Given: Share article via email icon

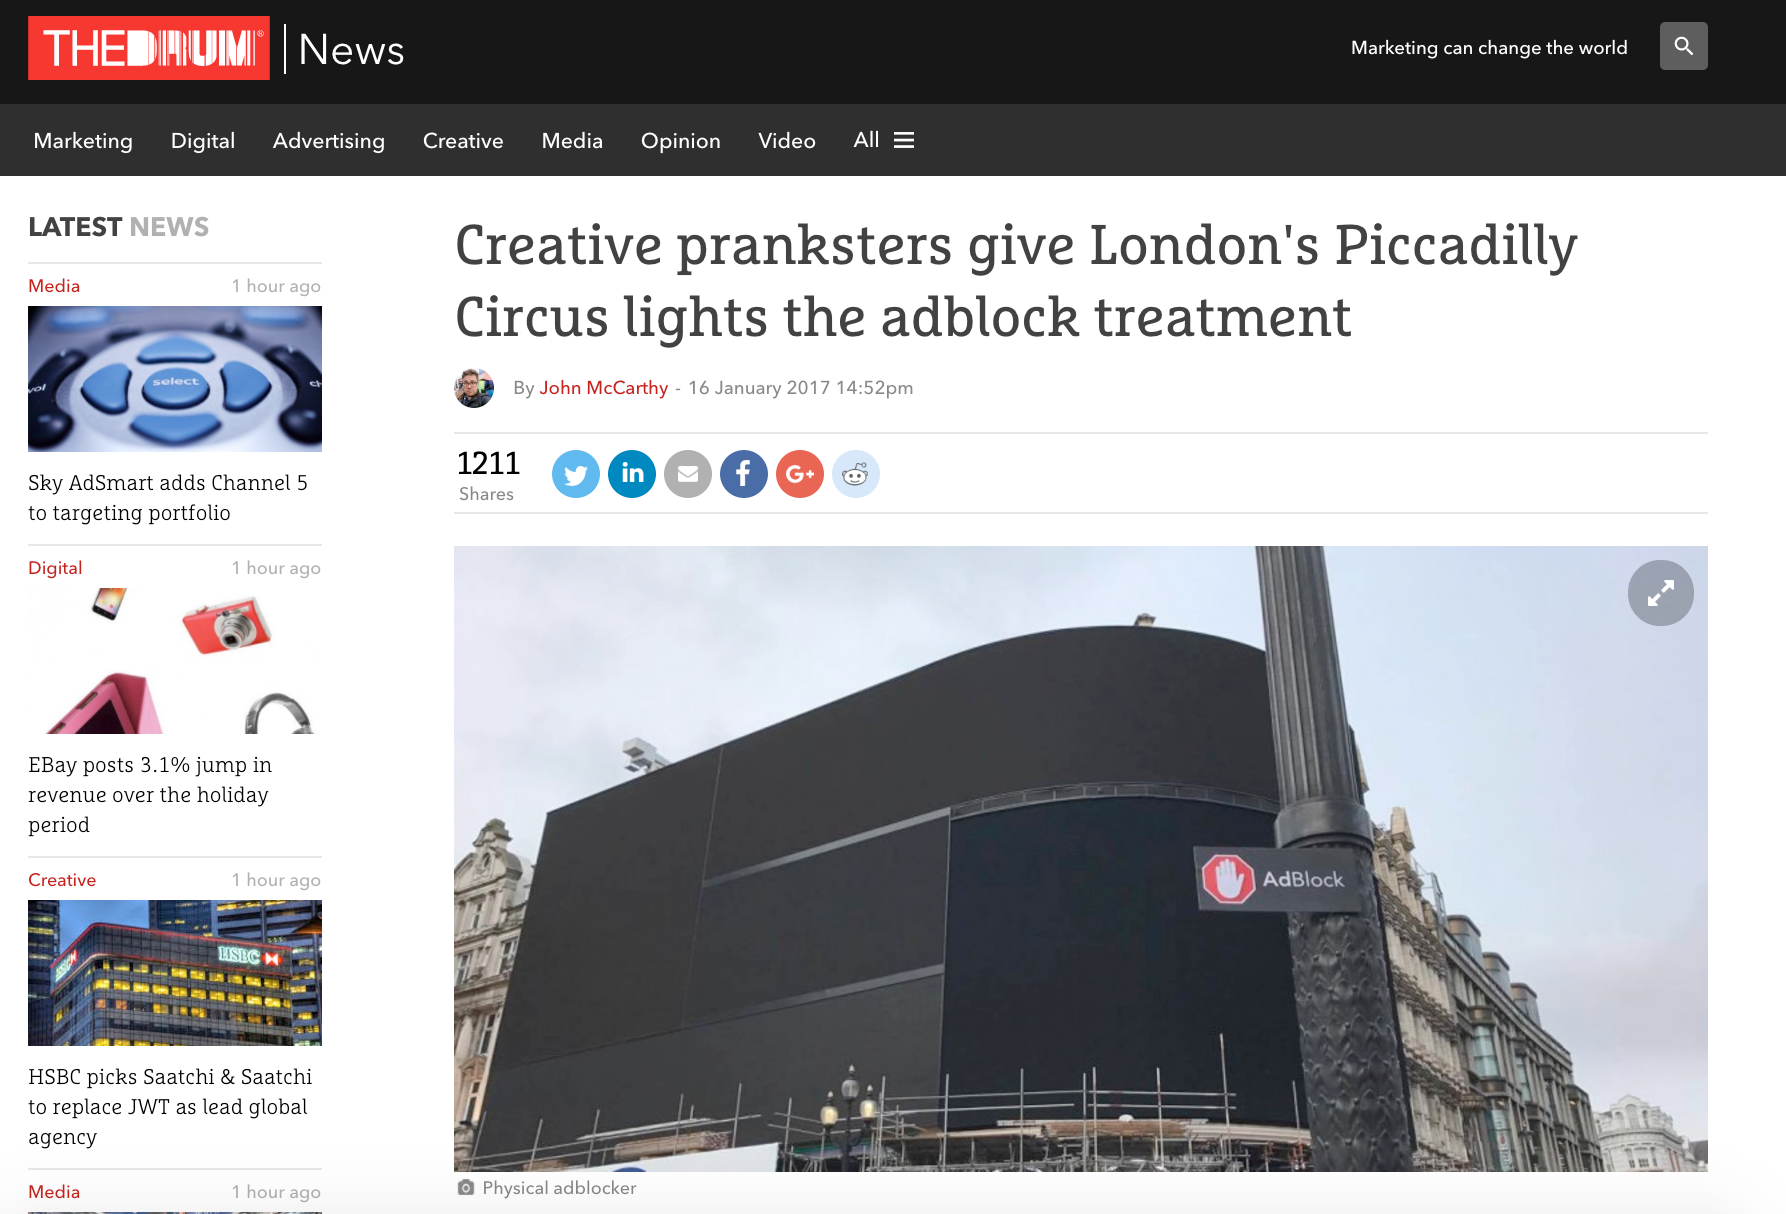Looking at the screenshot, I should 688,474.
